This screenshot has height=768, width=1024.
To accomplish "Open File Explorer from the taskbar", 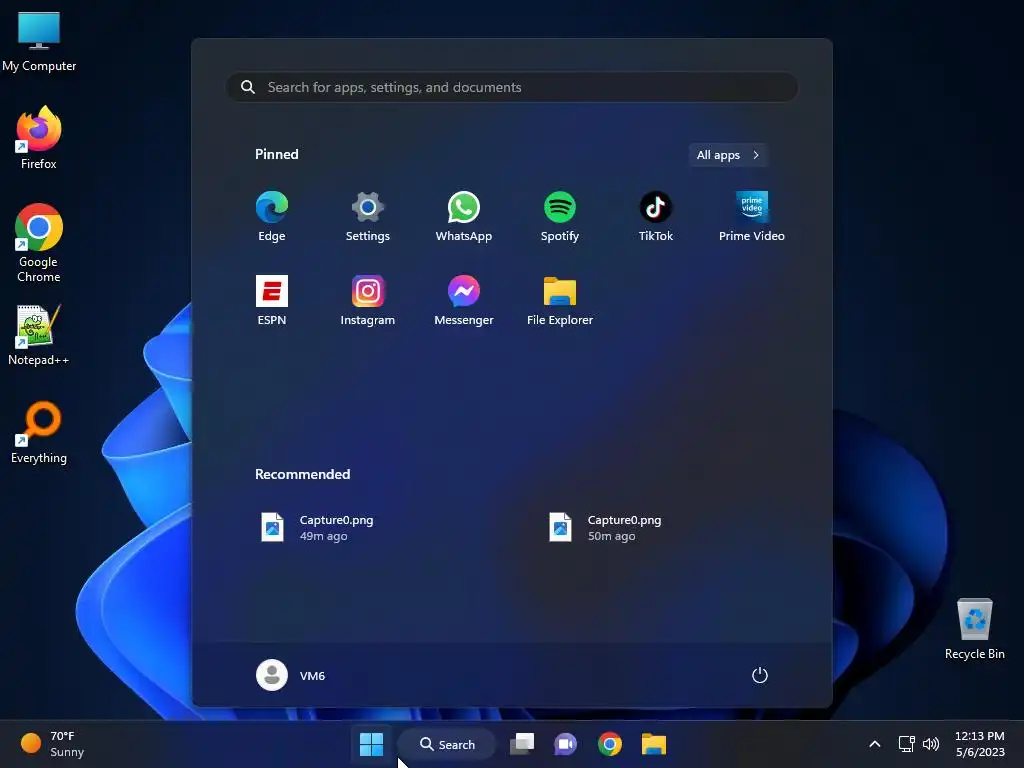I will click(x=654, y=744).
